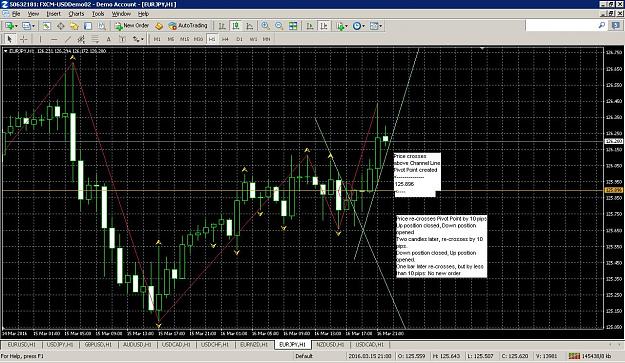Open the Window menu
625x363 pixels.
click(x=121, y=14)
